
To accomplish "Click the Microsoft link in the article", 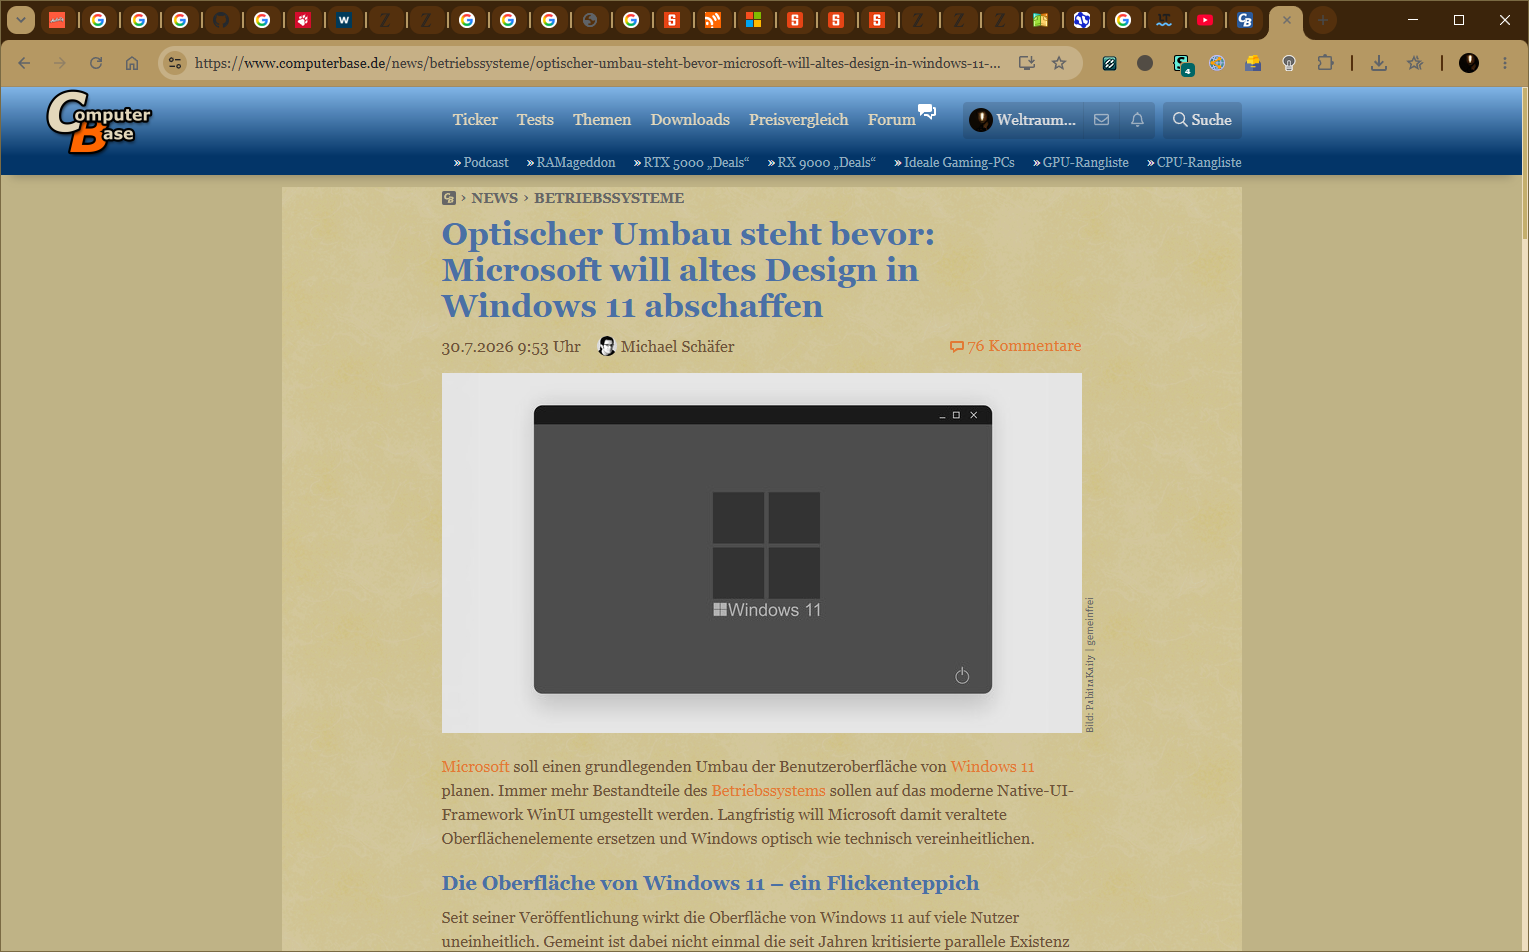I will pyautogui.click(x=475, y=767).
